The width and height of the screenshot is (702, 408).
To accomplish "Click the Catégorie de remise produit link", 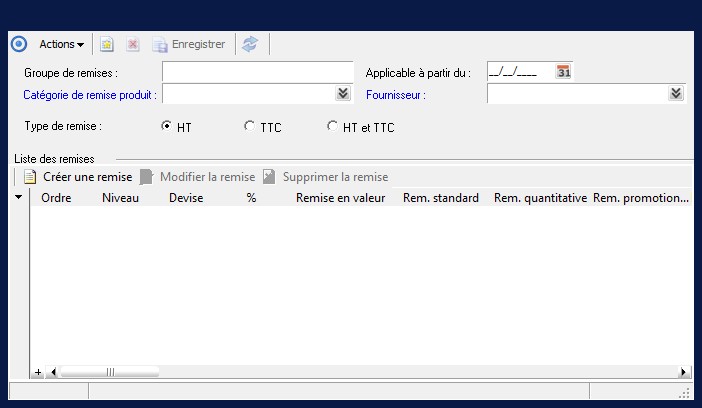I will point(90,95).
